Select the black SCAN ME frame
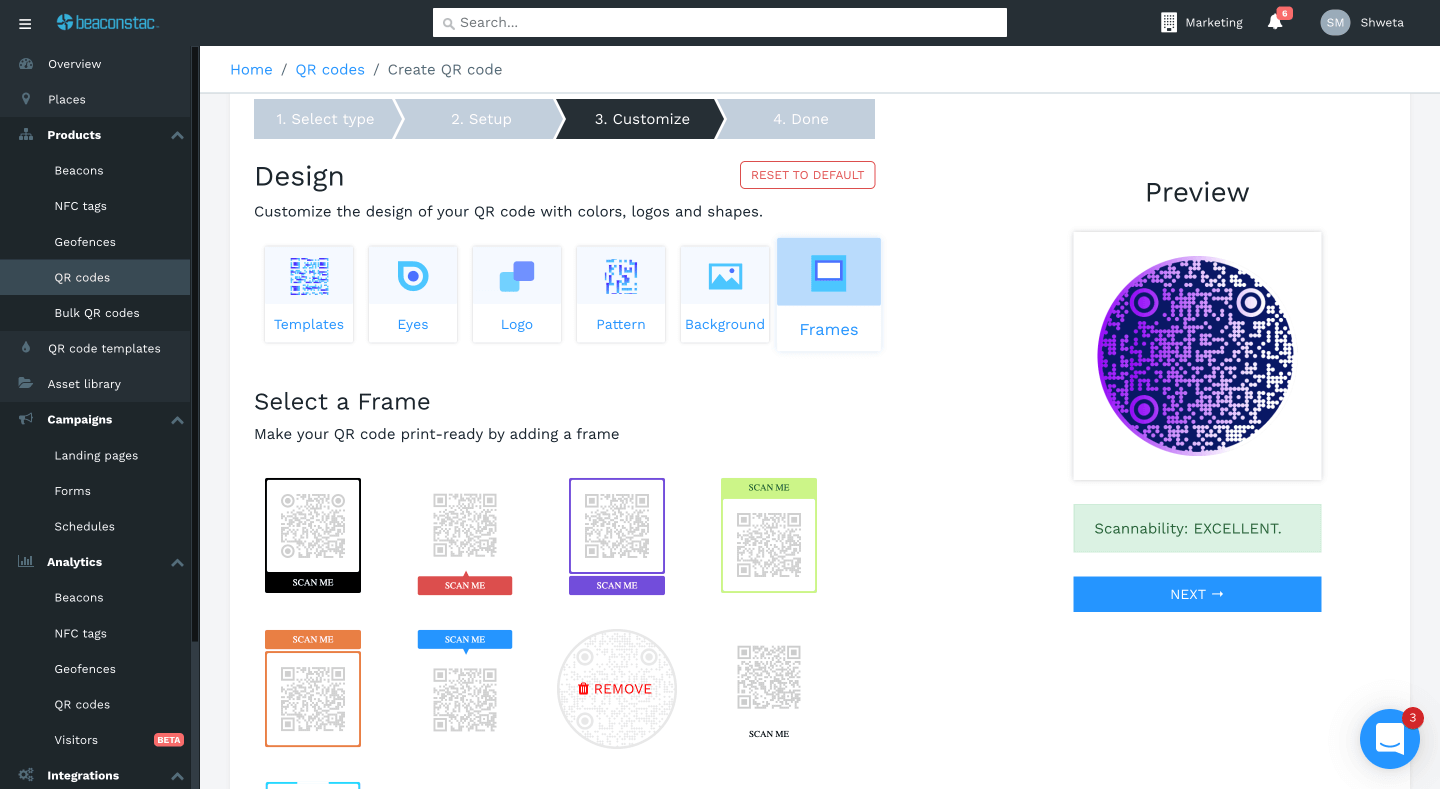Screen dimensions: 1440x789 click(x=313, y=535)
